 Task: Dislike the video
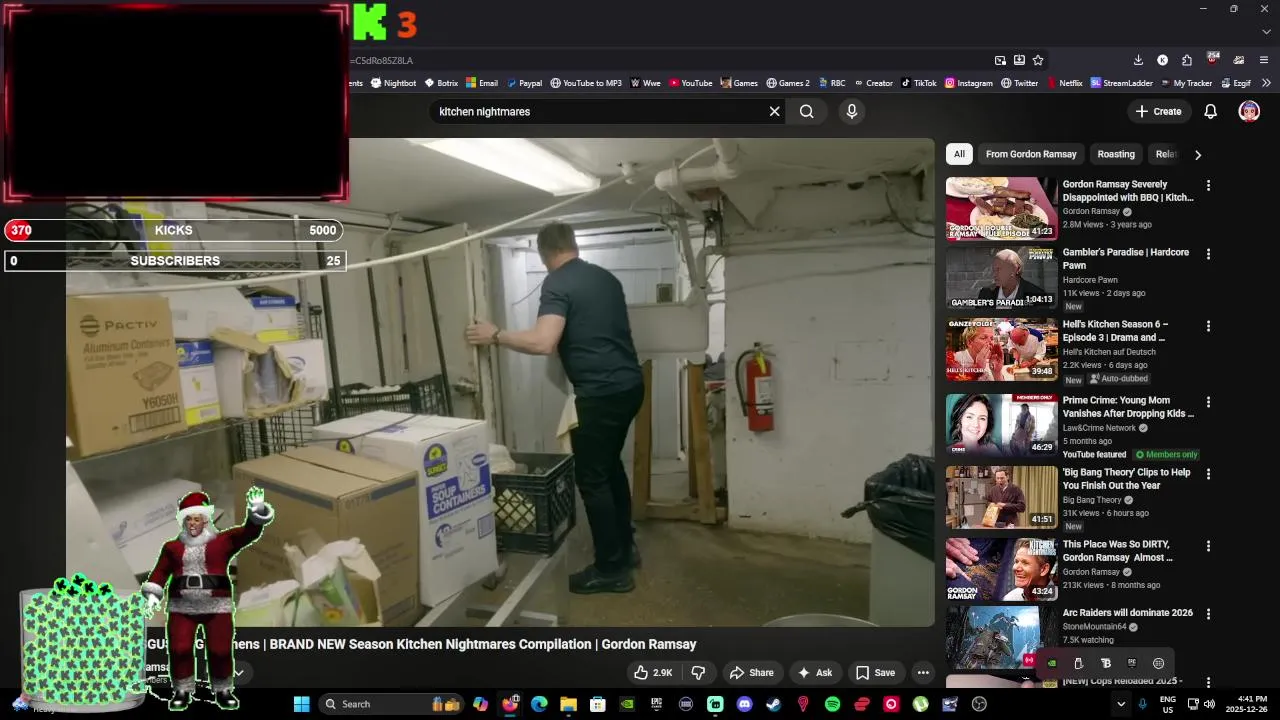coord(699,673)
